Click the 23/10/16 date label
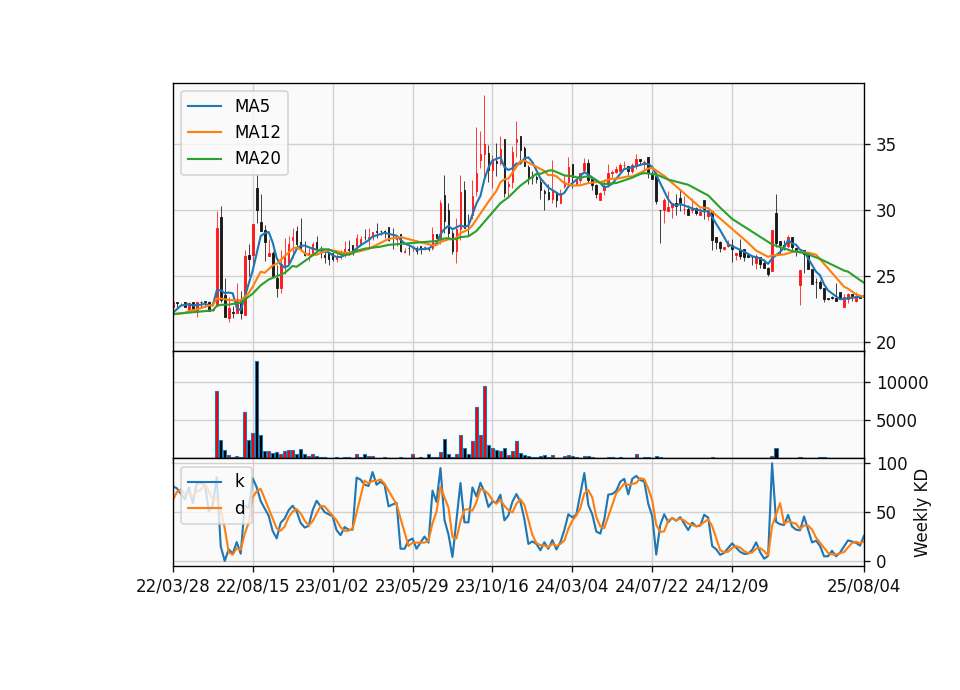The width and height of the screenshot is (960, 690). tap(492, 586)
